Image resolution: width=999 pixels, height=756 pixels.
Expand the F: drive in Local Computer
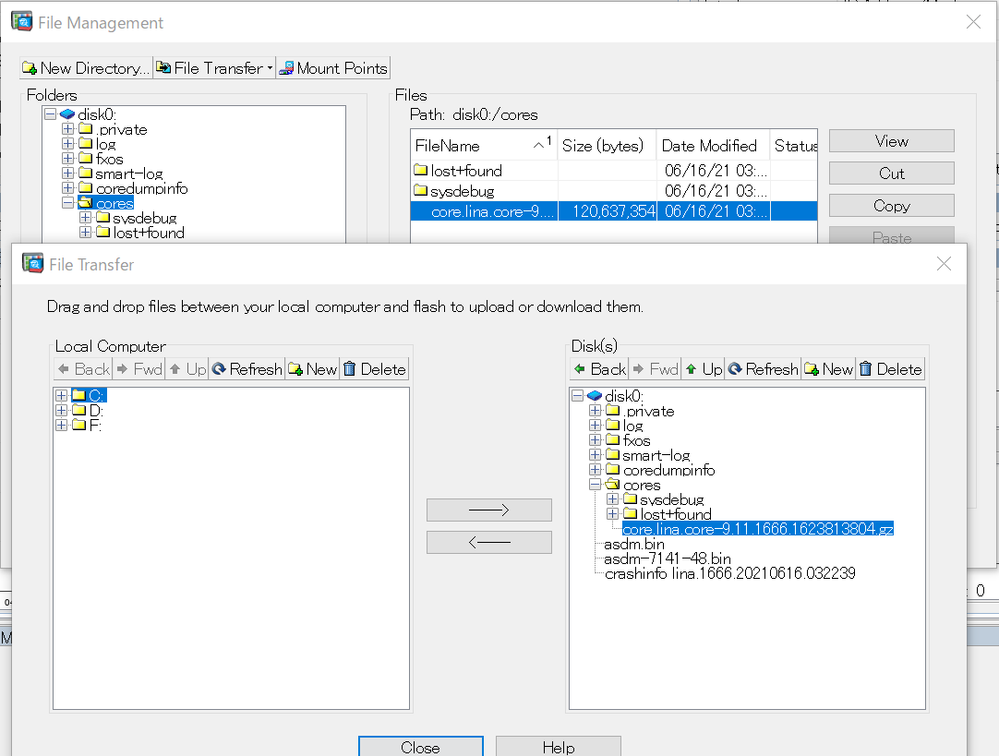tap(61, 425)
